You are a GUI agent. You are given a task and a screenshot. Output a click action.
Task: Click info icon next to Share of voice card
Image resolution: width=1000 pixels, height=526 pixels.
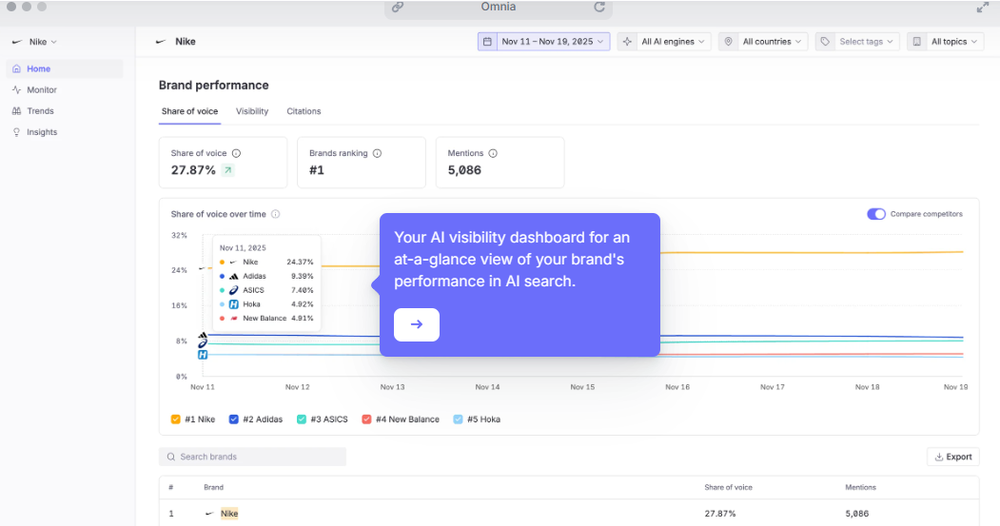[x=237, y=153]
